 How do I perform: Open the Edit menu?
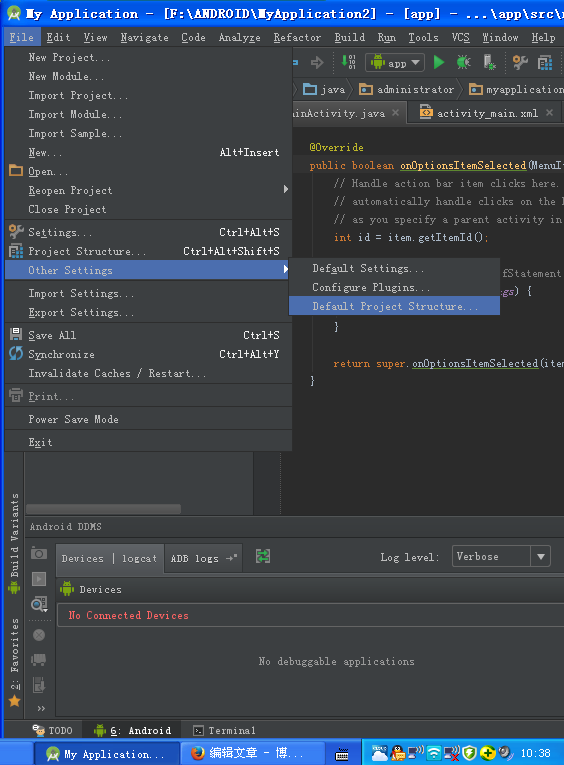[58, 37]
